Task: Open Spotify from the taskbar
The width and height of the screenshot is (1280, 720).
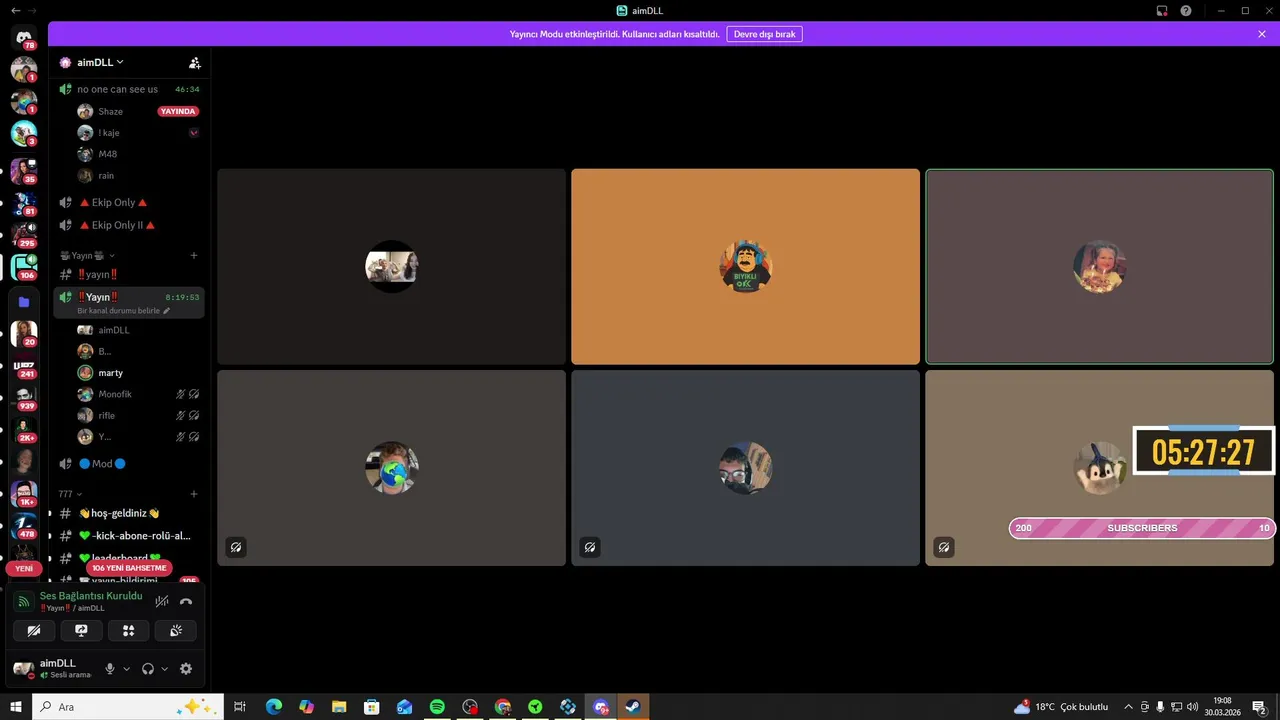Action: pos(437,707)
